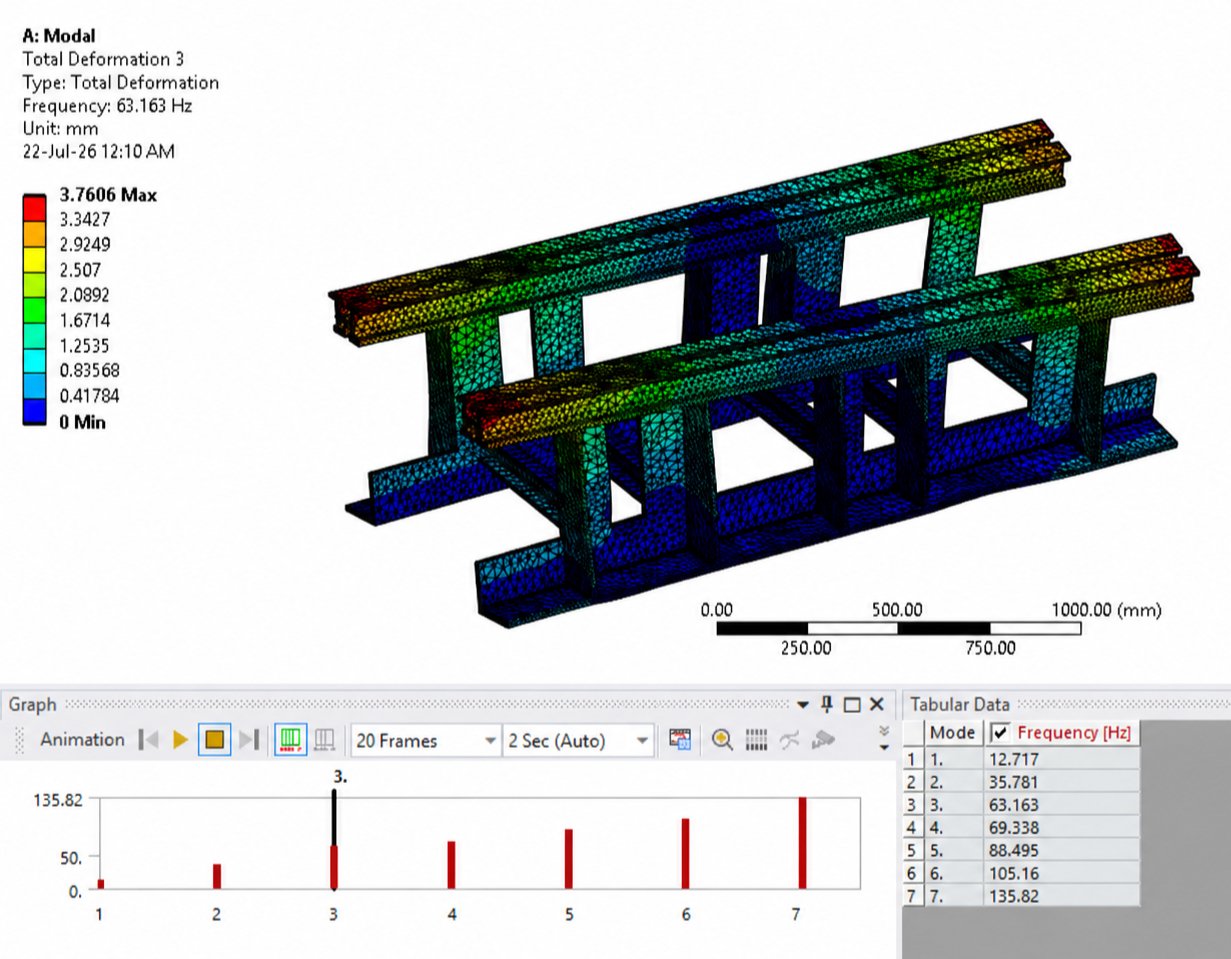Click the zoom magnifier icon in Graph toolbar
Viewport: 1231px width, 959px height.
tap(722, 740)
